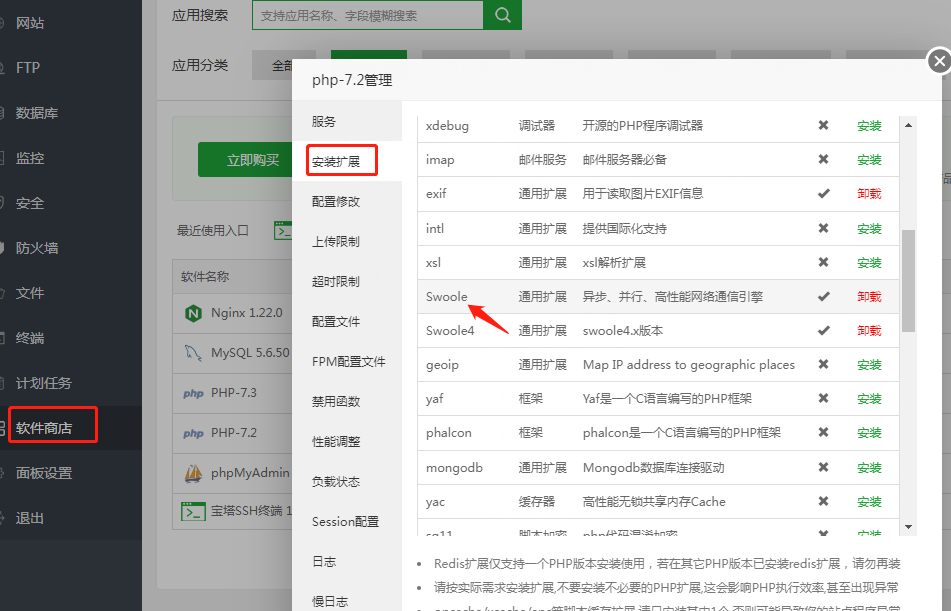Screen dimensions: 951x611
Task: Open 终端 in the left sidebar
Action: coord(30,338)
